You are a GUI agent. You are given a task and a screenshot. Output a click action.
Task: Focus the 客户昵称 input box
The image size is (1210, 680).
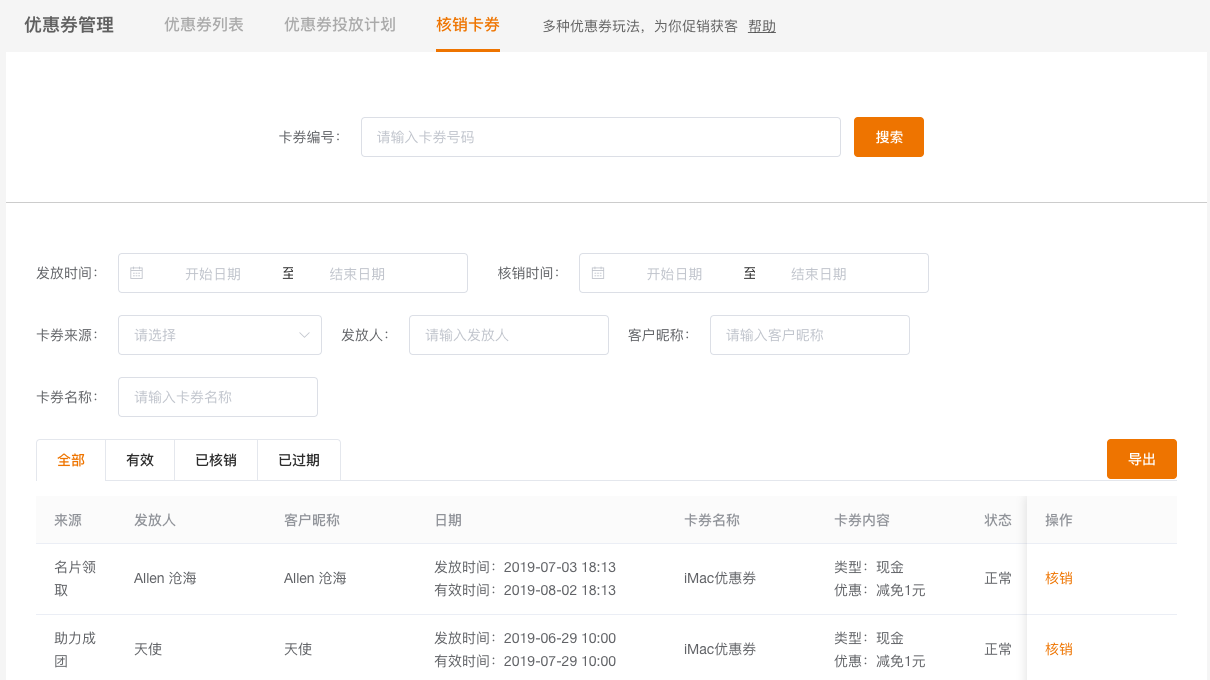point(809,335)
